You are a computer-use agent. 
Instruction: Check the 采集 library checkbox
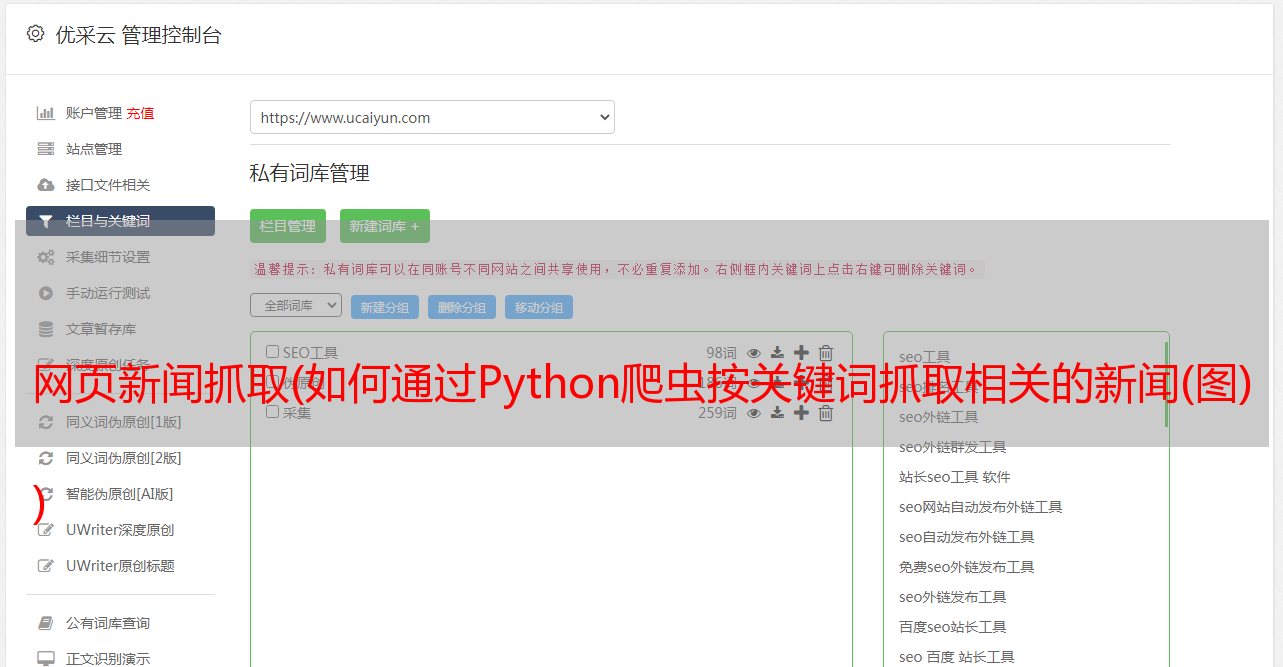pos(272,411)
